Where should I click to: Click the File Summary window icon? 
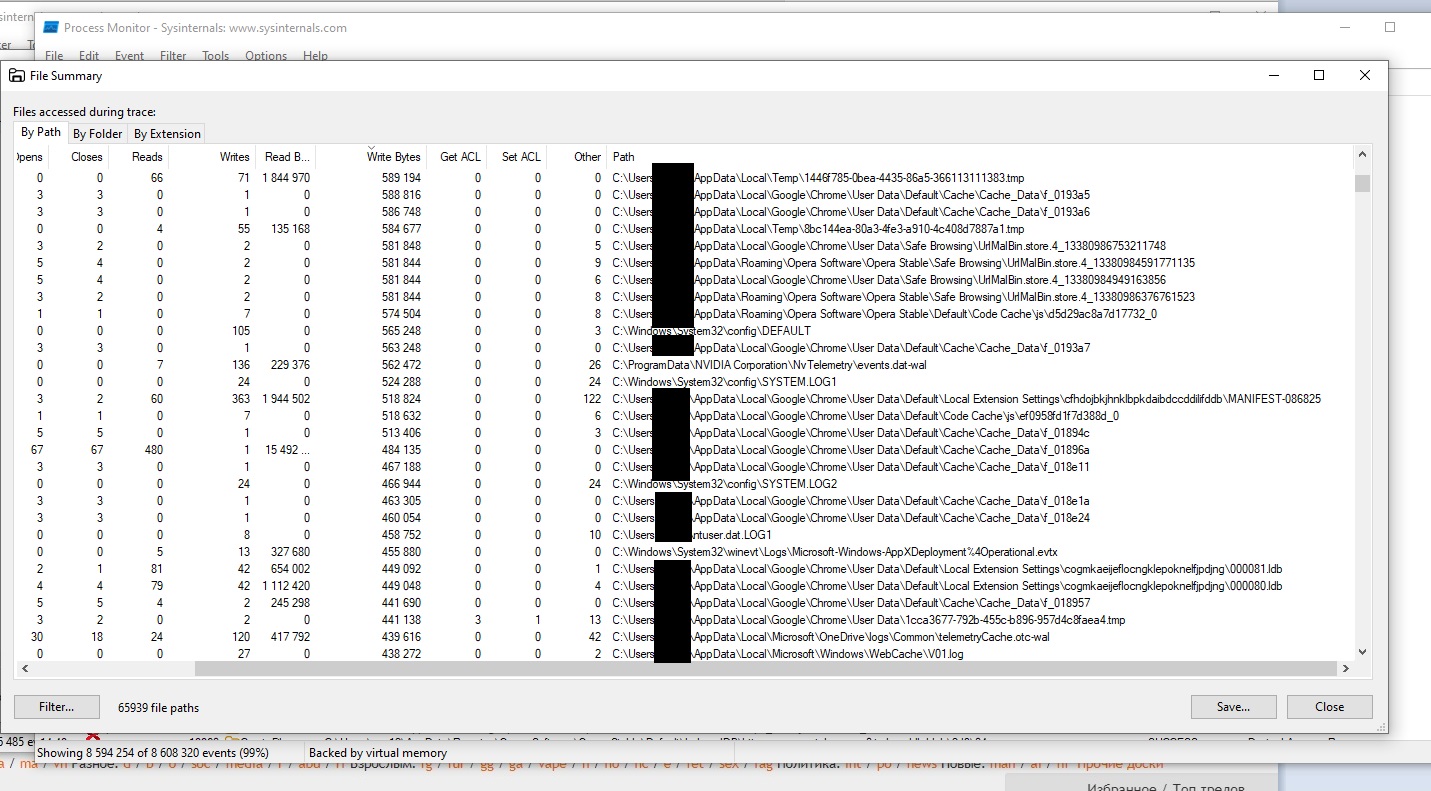[17, 76]
